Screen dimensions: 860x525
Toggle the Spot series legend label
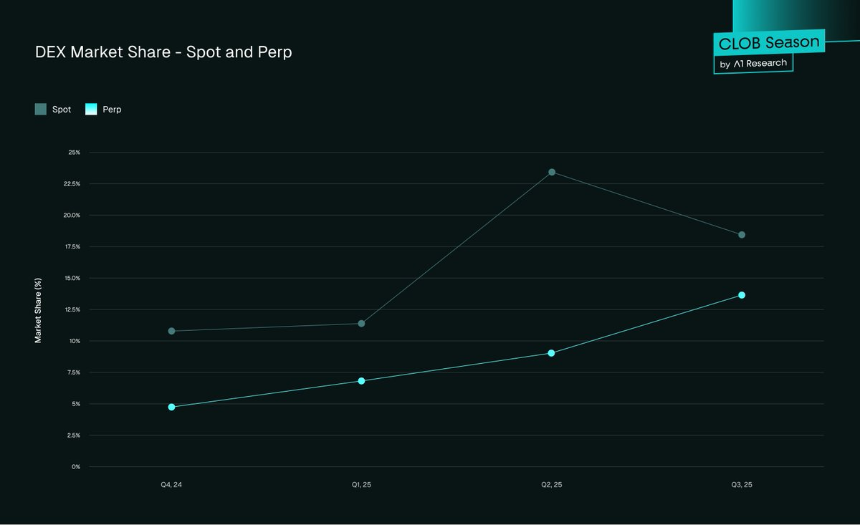coord(61,109)
